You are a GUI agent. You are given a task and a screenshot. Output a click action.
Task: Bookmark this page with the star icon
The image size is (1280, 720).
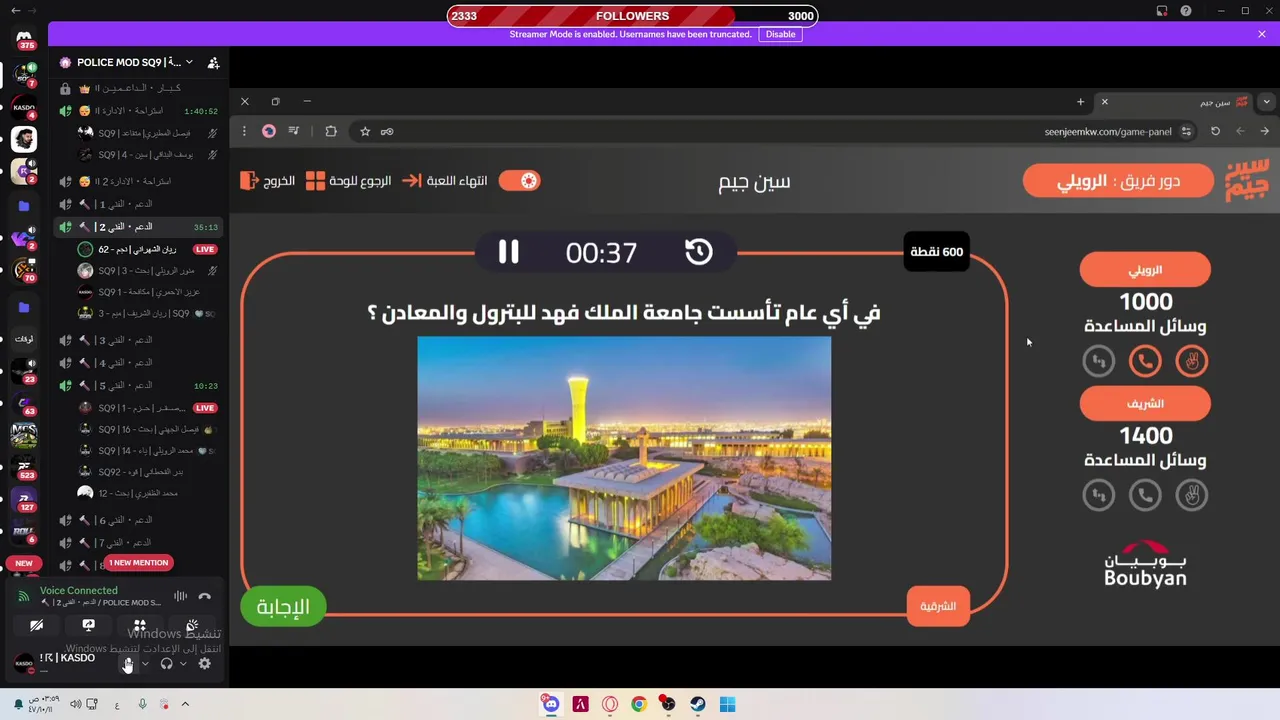[365, 131]
